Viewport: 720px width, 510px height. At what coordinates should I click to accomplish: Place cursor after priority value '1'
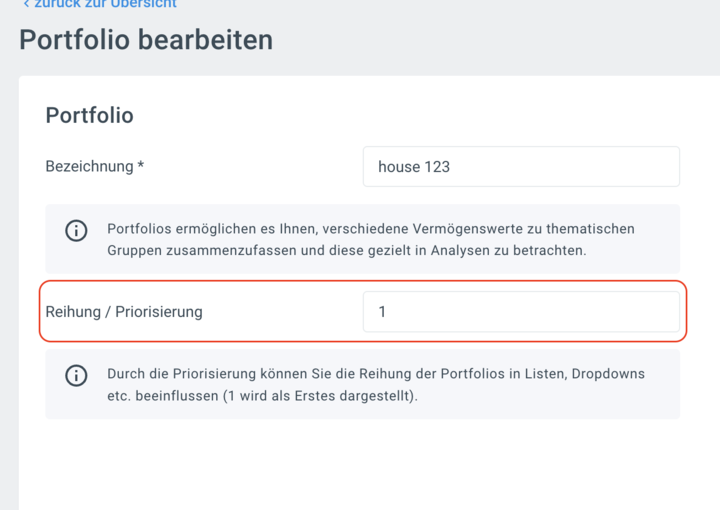pyautogui.click(x=388, y=312)
